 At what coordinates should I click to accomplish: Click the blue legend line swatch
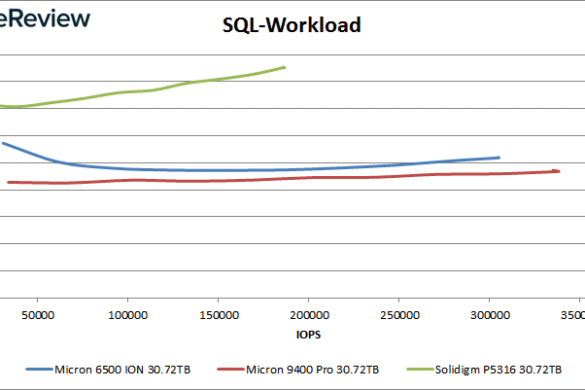[x=39, y=369]
